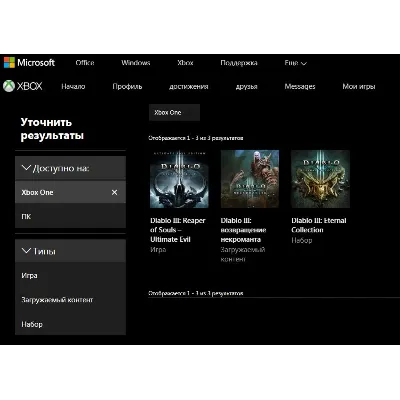Click the top results count text
The image size is (400, 400).
click(x=196, y=138)
